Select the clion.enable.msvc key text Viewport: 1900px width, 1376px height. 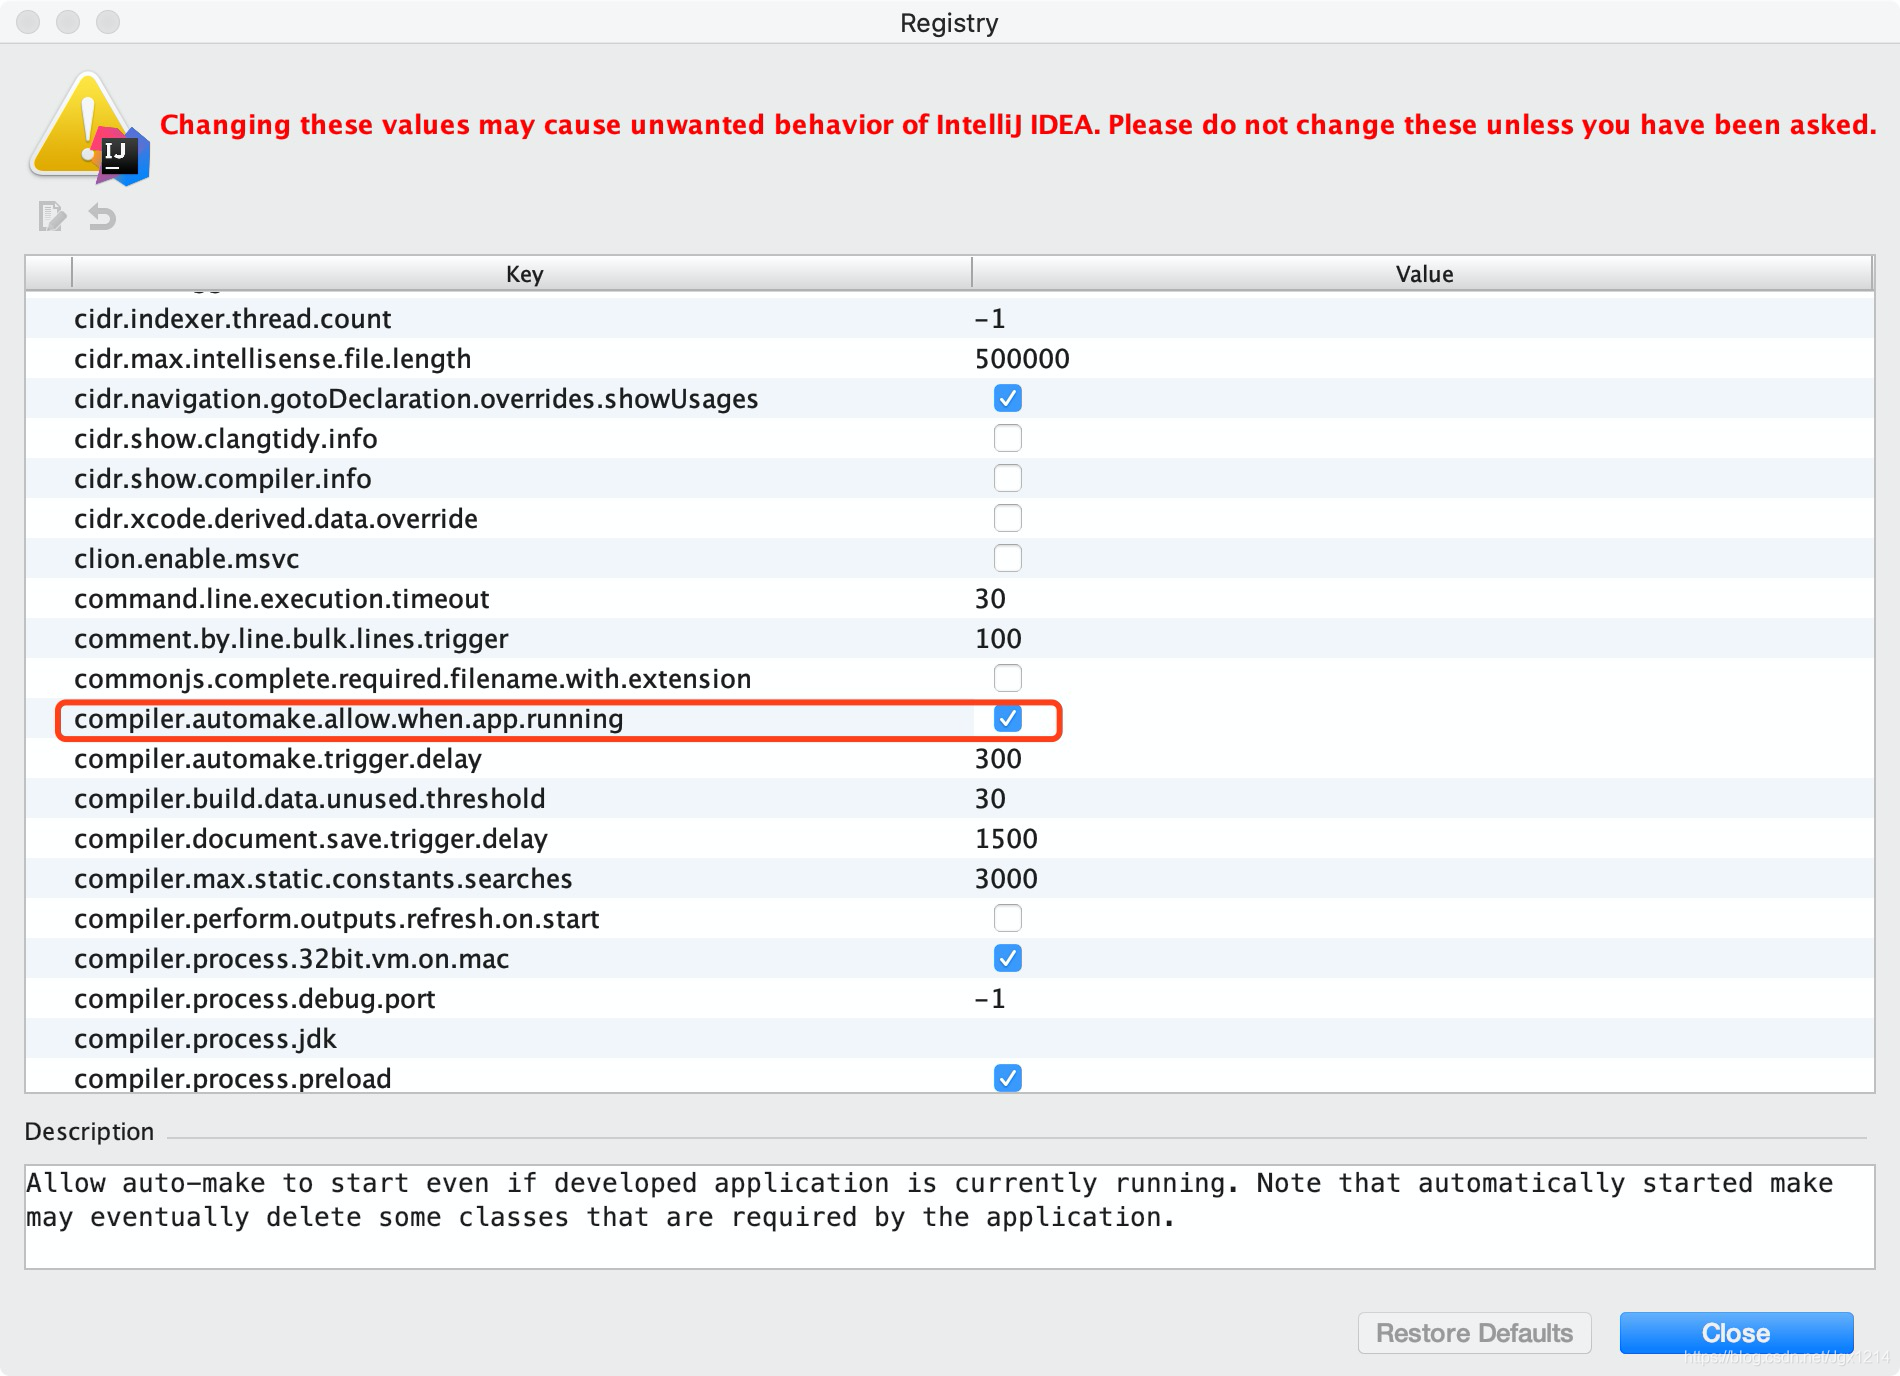(186, 558)
